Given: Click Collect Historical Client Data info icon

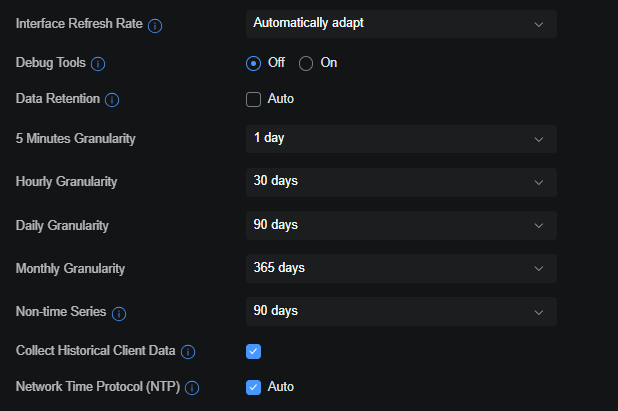Looking at the screenshot, I should tap(188, 352).
